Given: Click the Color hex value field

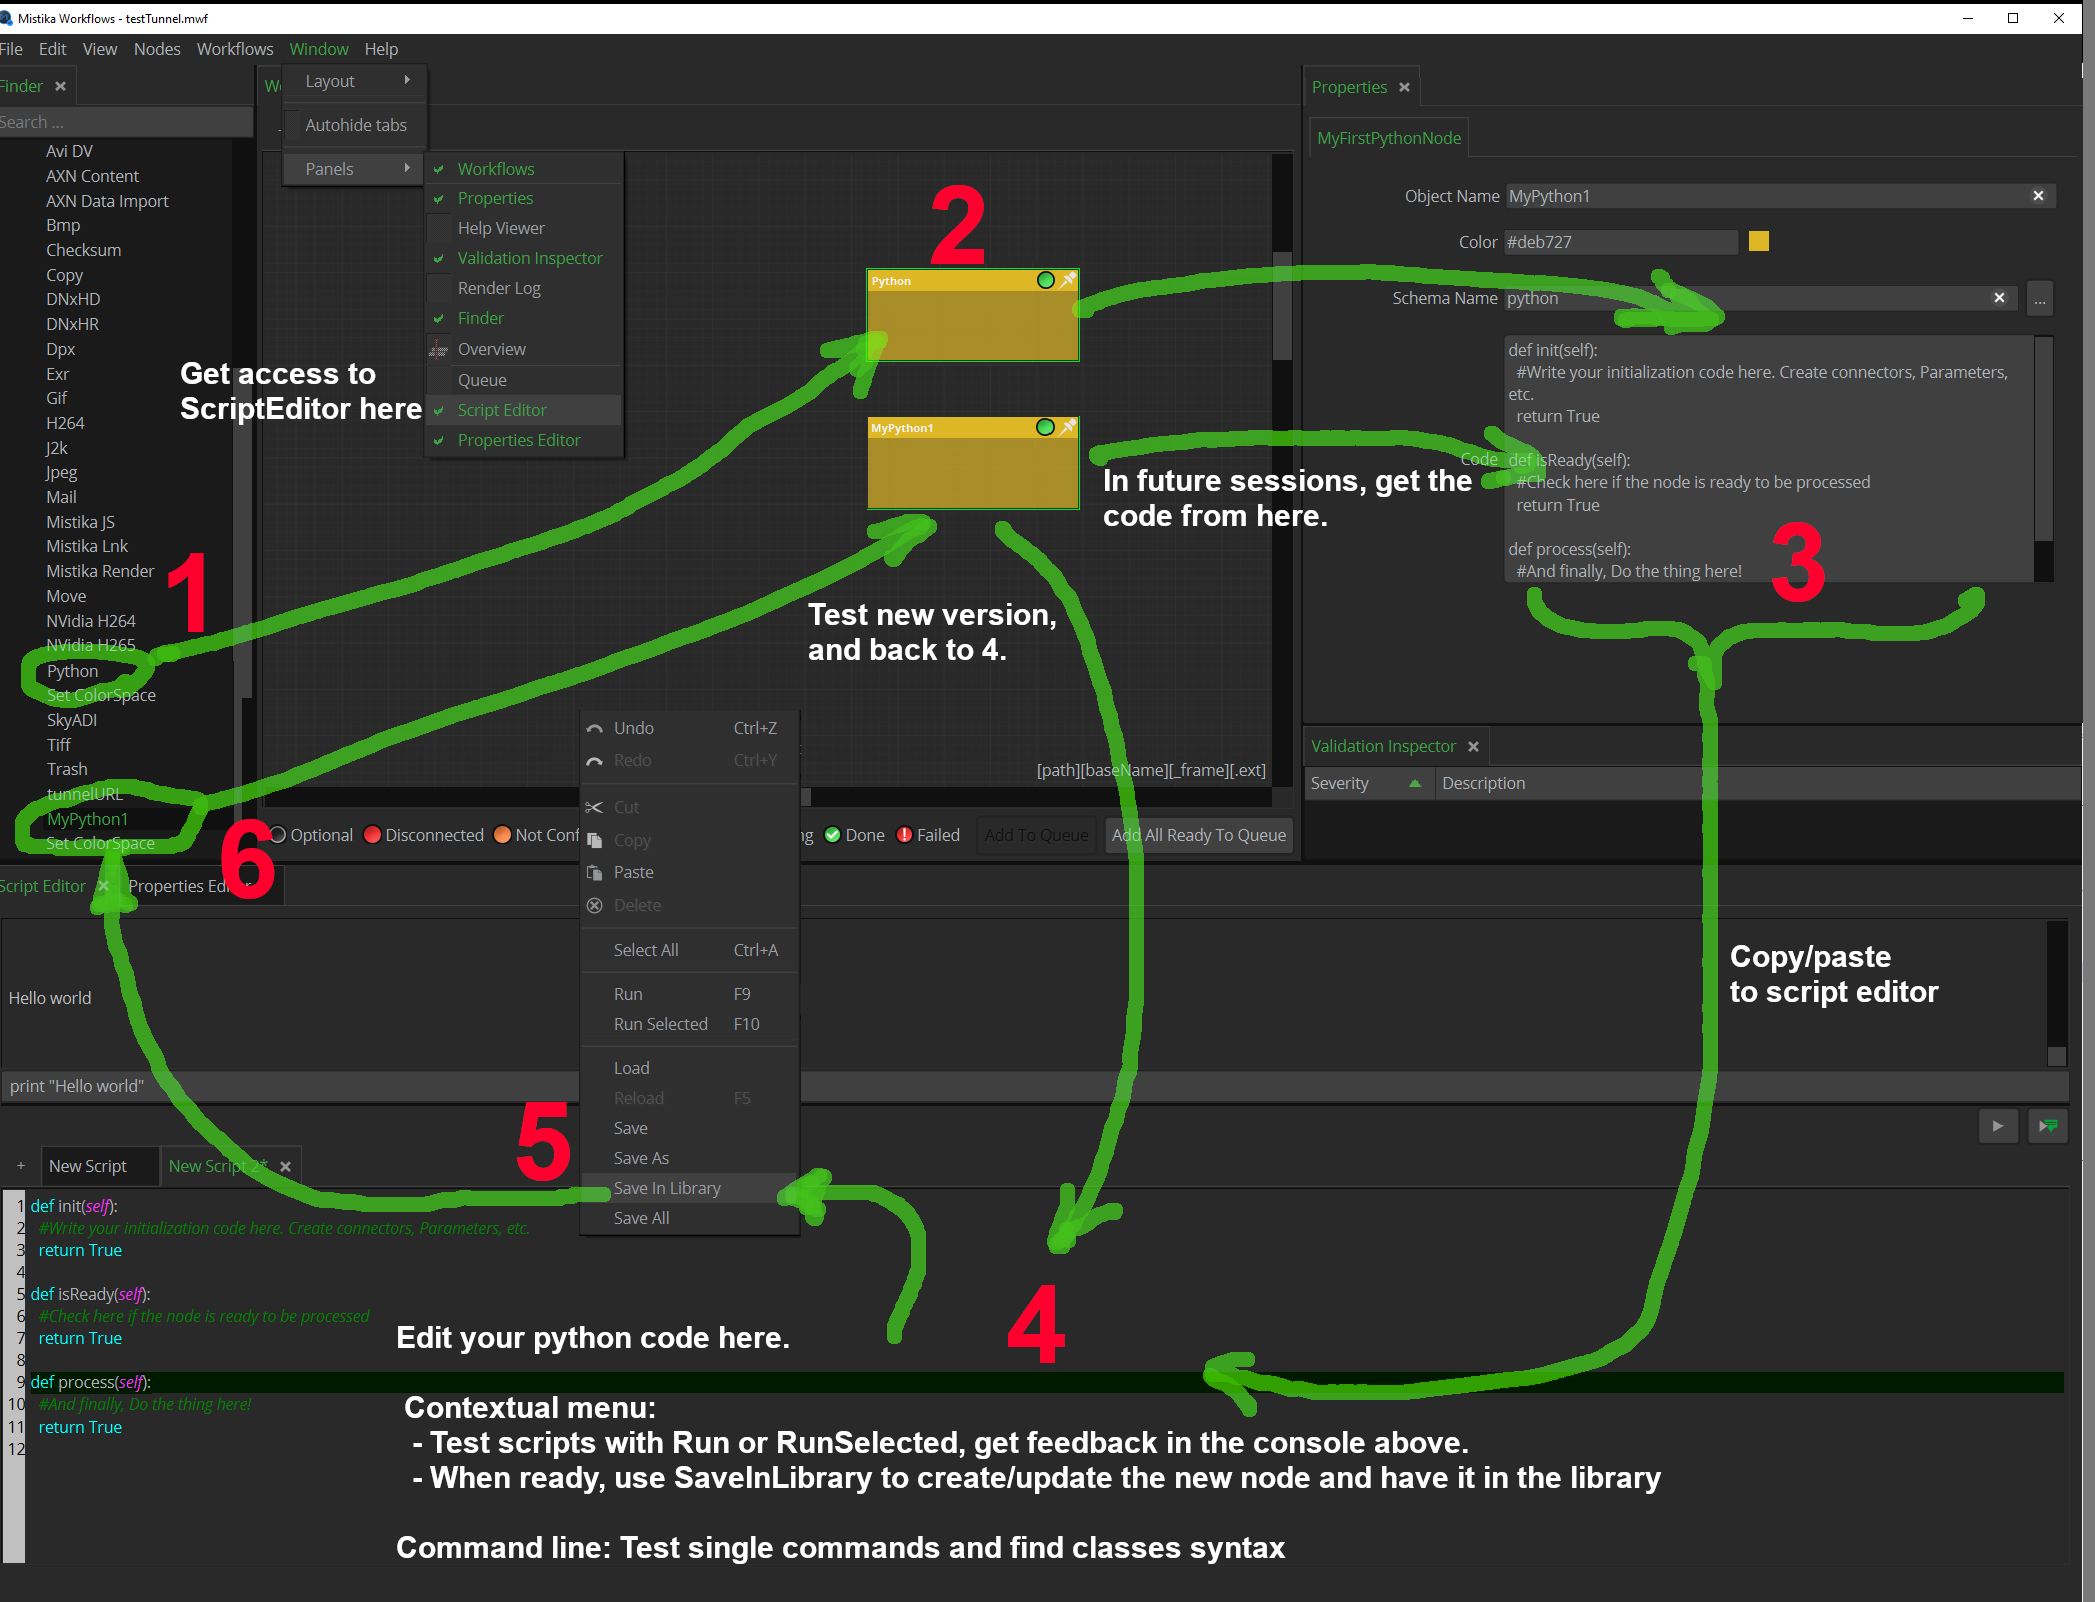Looking at the screenshot, I should 1621,242.
